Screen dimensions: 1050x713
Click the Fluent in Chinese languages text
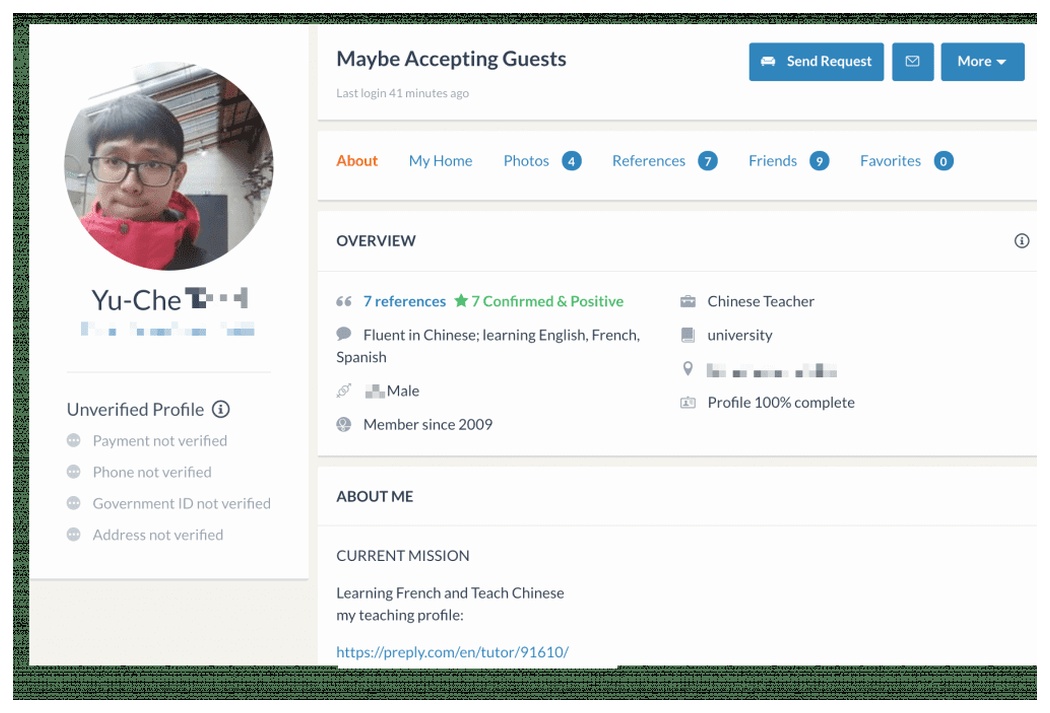tap(488, 345)
